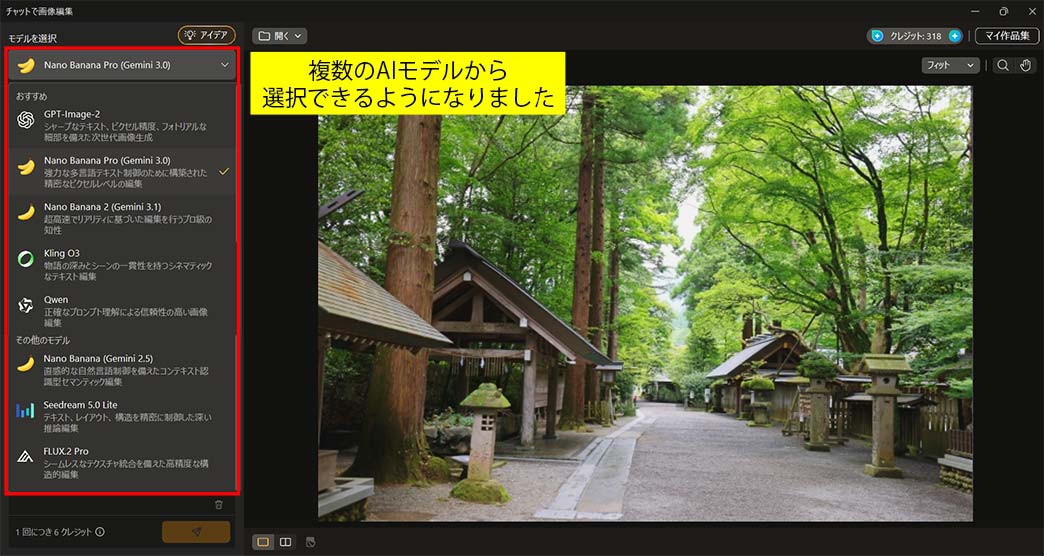Select the Qwen model entry
The image size is (1044, 556).
pos(122,311)
